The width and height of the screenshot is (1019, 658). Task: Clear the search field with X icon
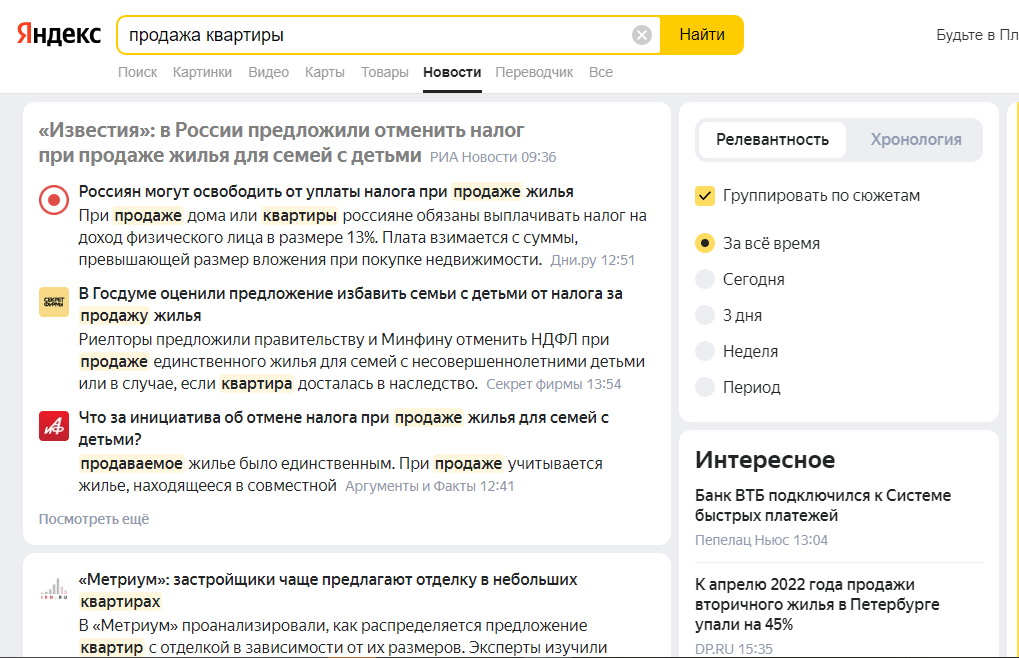pos(642,35)
